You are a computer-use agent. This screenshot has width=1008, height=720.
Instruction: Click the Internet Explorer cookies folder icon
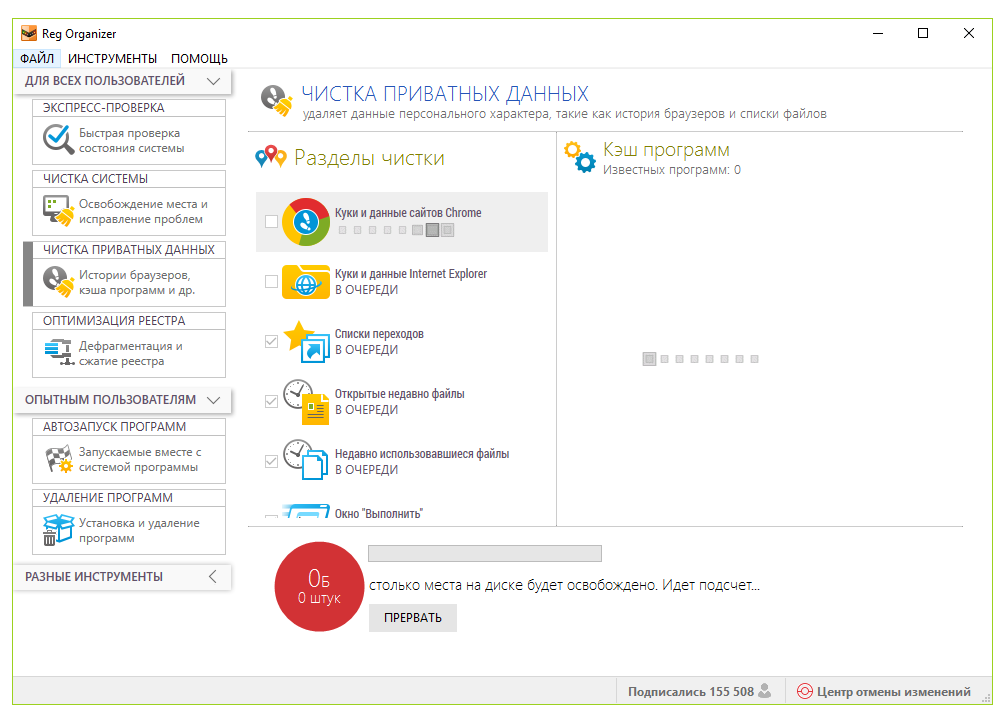(x=306, y=282)
